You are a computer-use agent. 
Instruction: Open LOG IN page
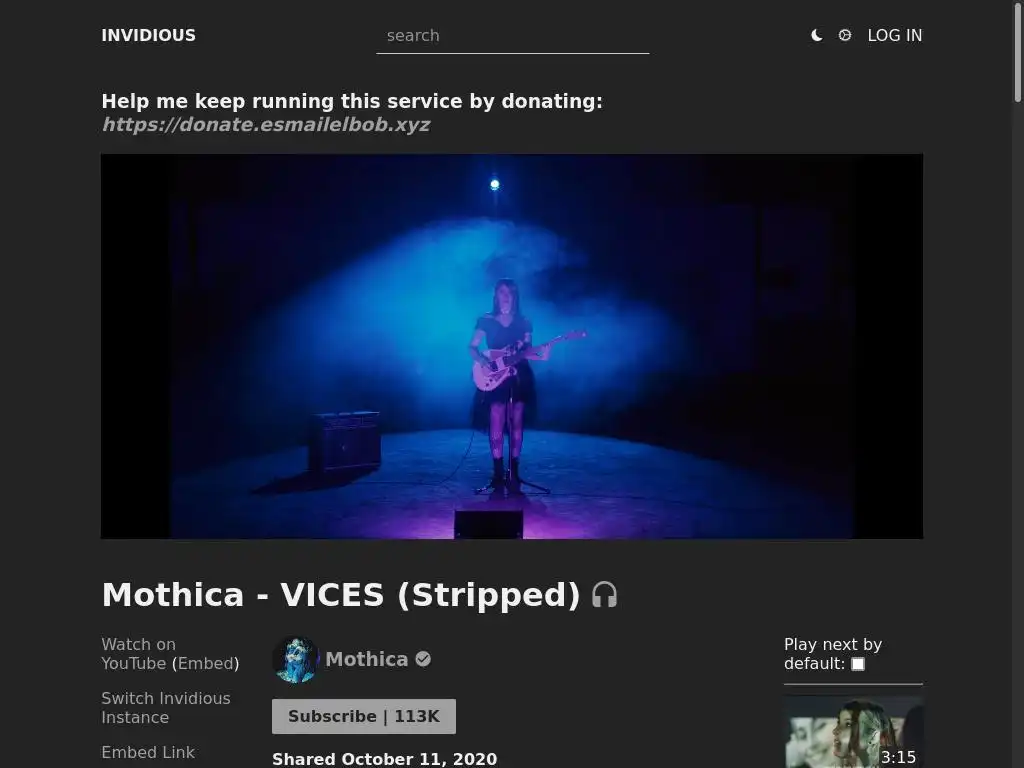pyautogui.click(x=895, y=35)
